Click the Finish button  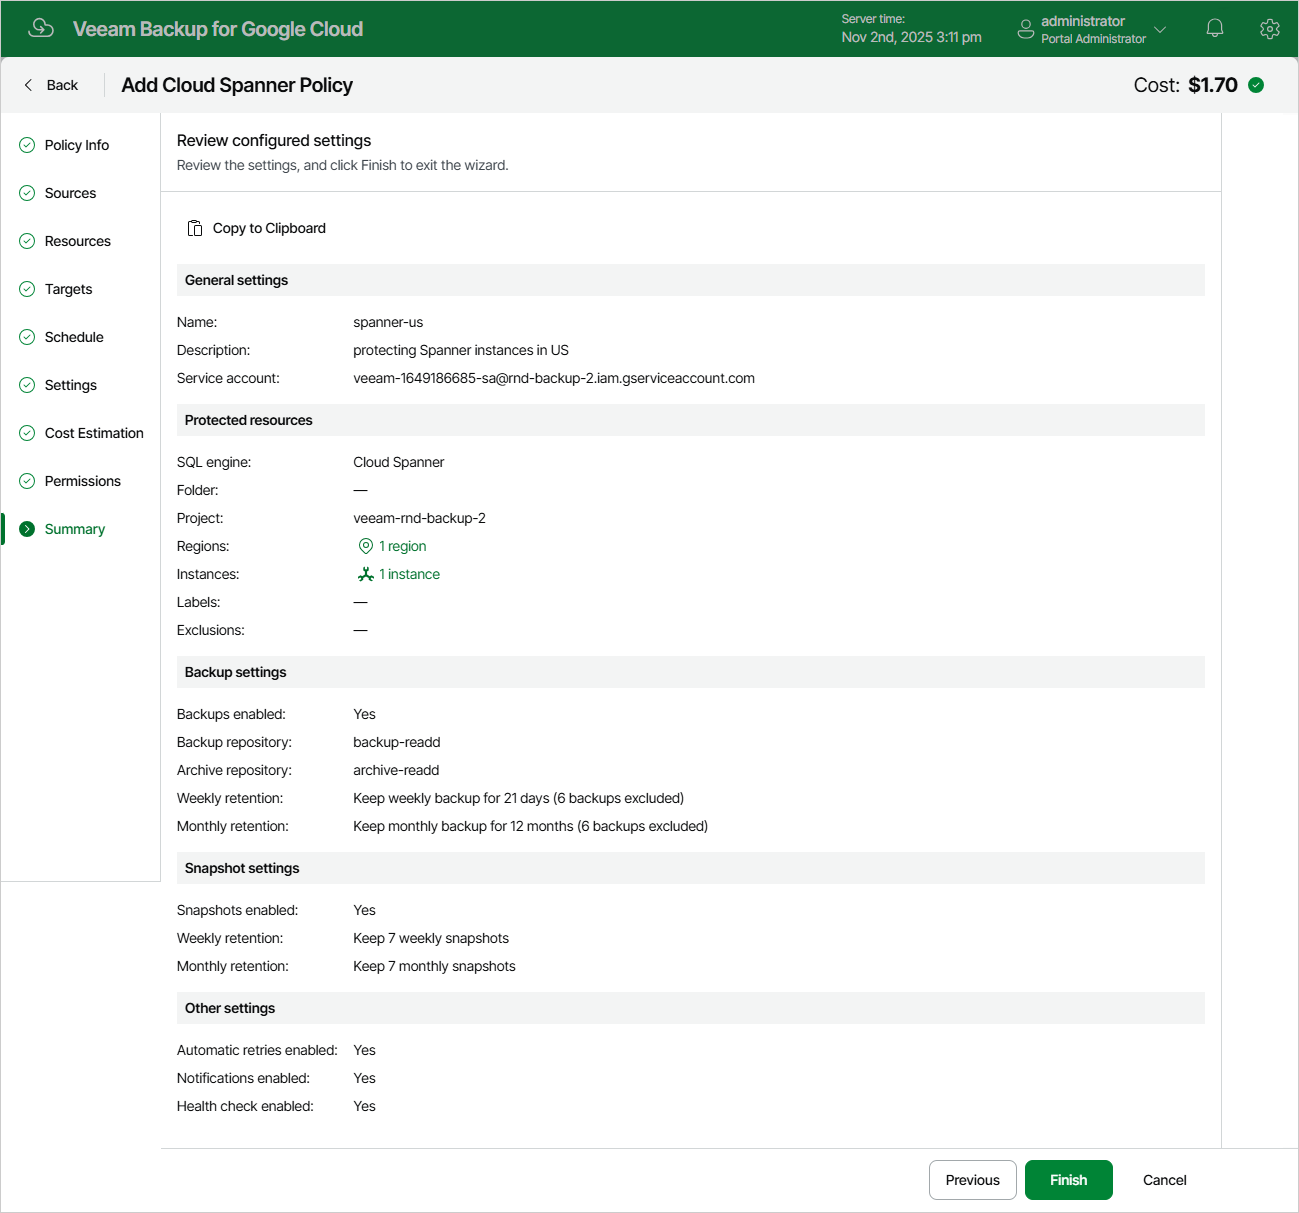(1069, 1180)
